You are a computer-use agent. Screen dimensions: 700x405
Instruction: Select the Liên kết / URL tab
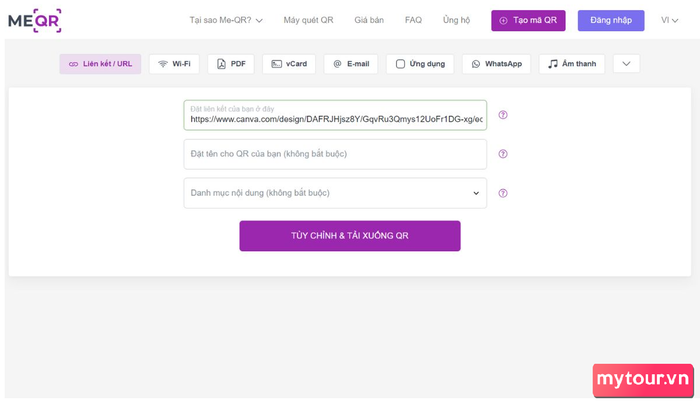100,64
